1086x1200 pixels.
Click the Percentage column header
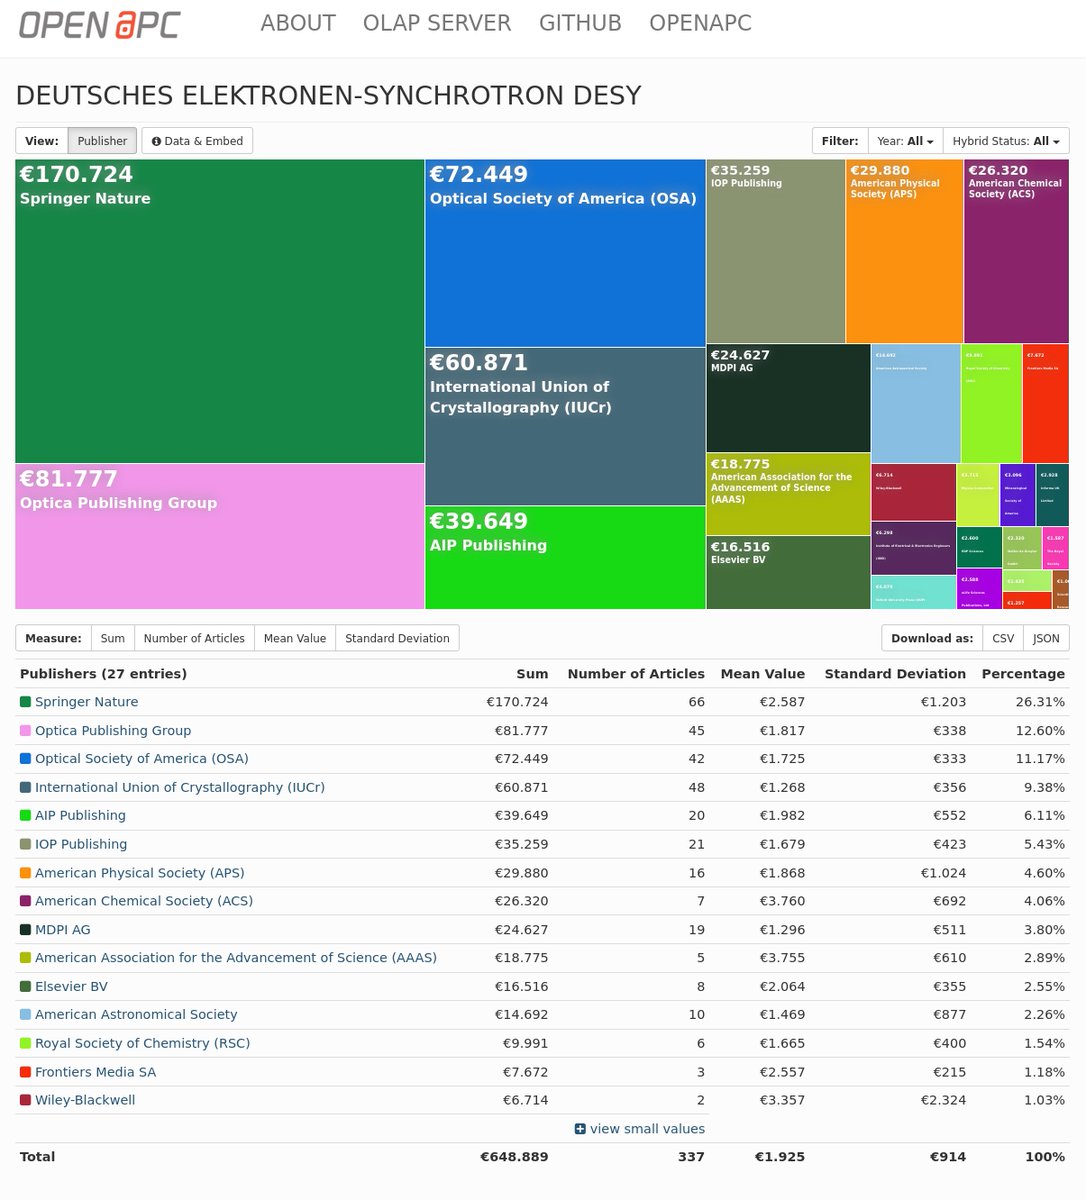(1023, 674)
